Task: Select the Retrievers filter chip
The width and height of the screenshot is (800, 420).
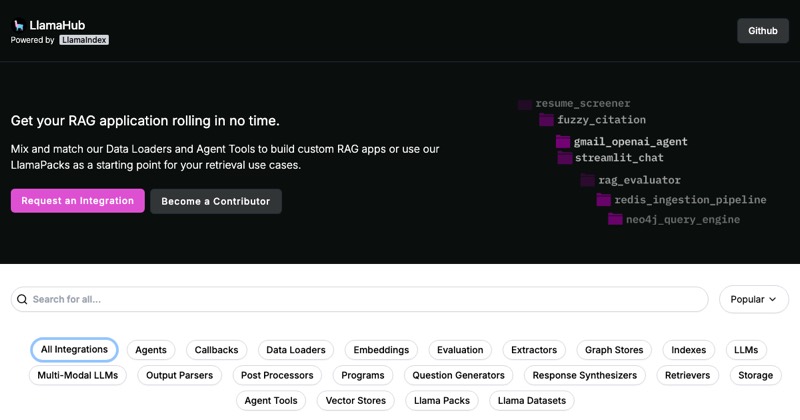Action: click(x=688, y=375)
